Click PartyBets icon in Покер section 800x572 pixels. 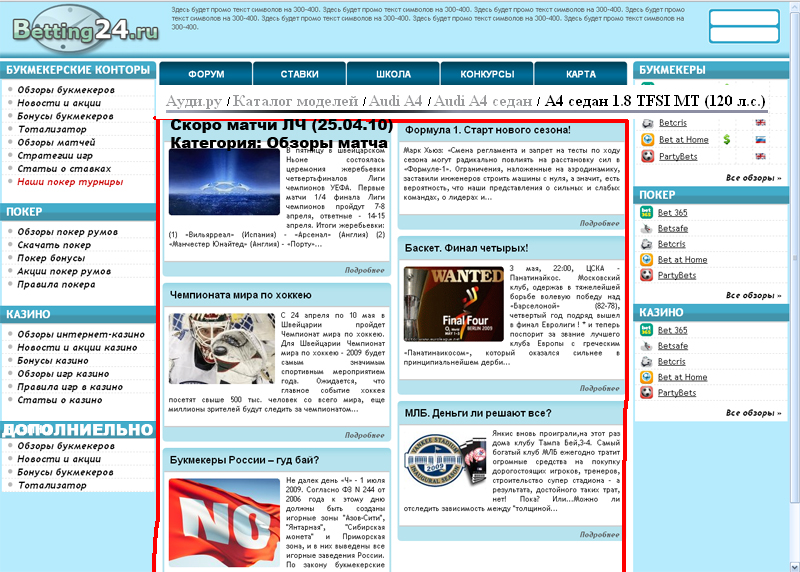(x=646, y=276)
